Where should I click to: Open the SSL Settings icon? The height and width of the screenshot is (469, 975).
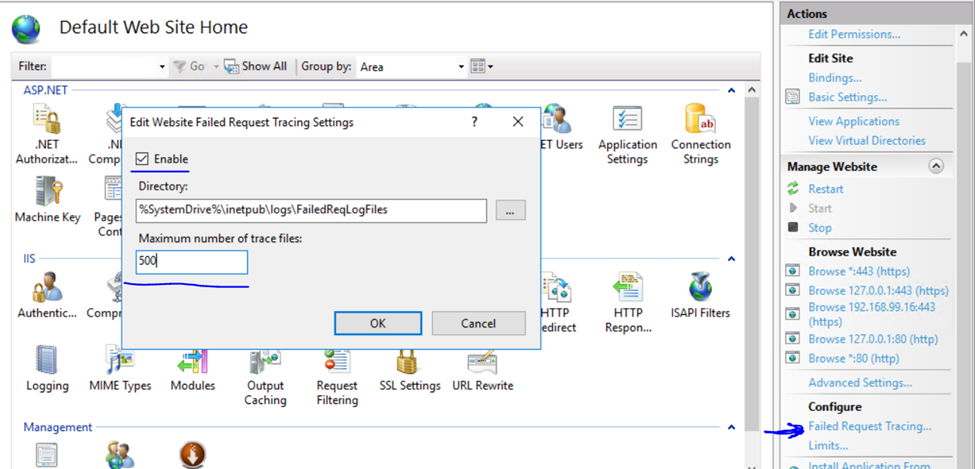[408, 364]
